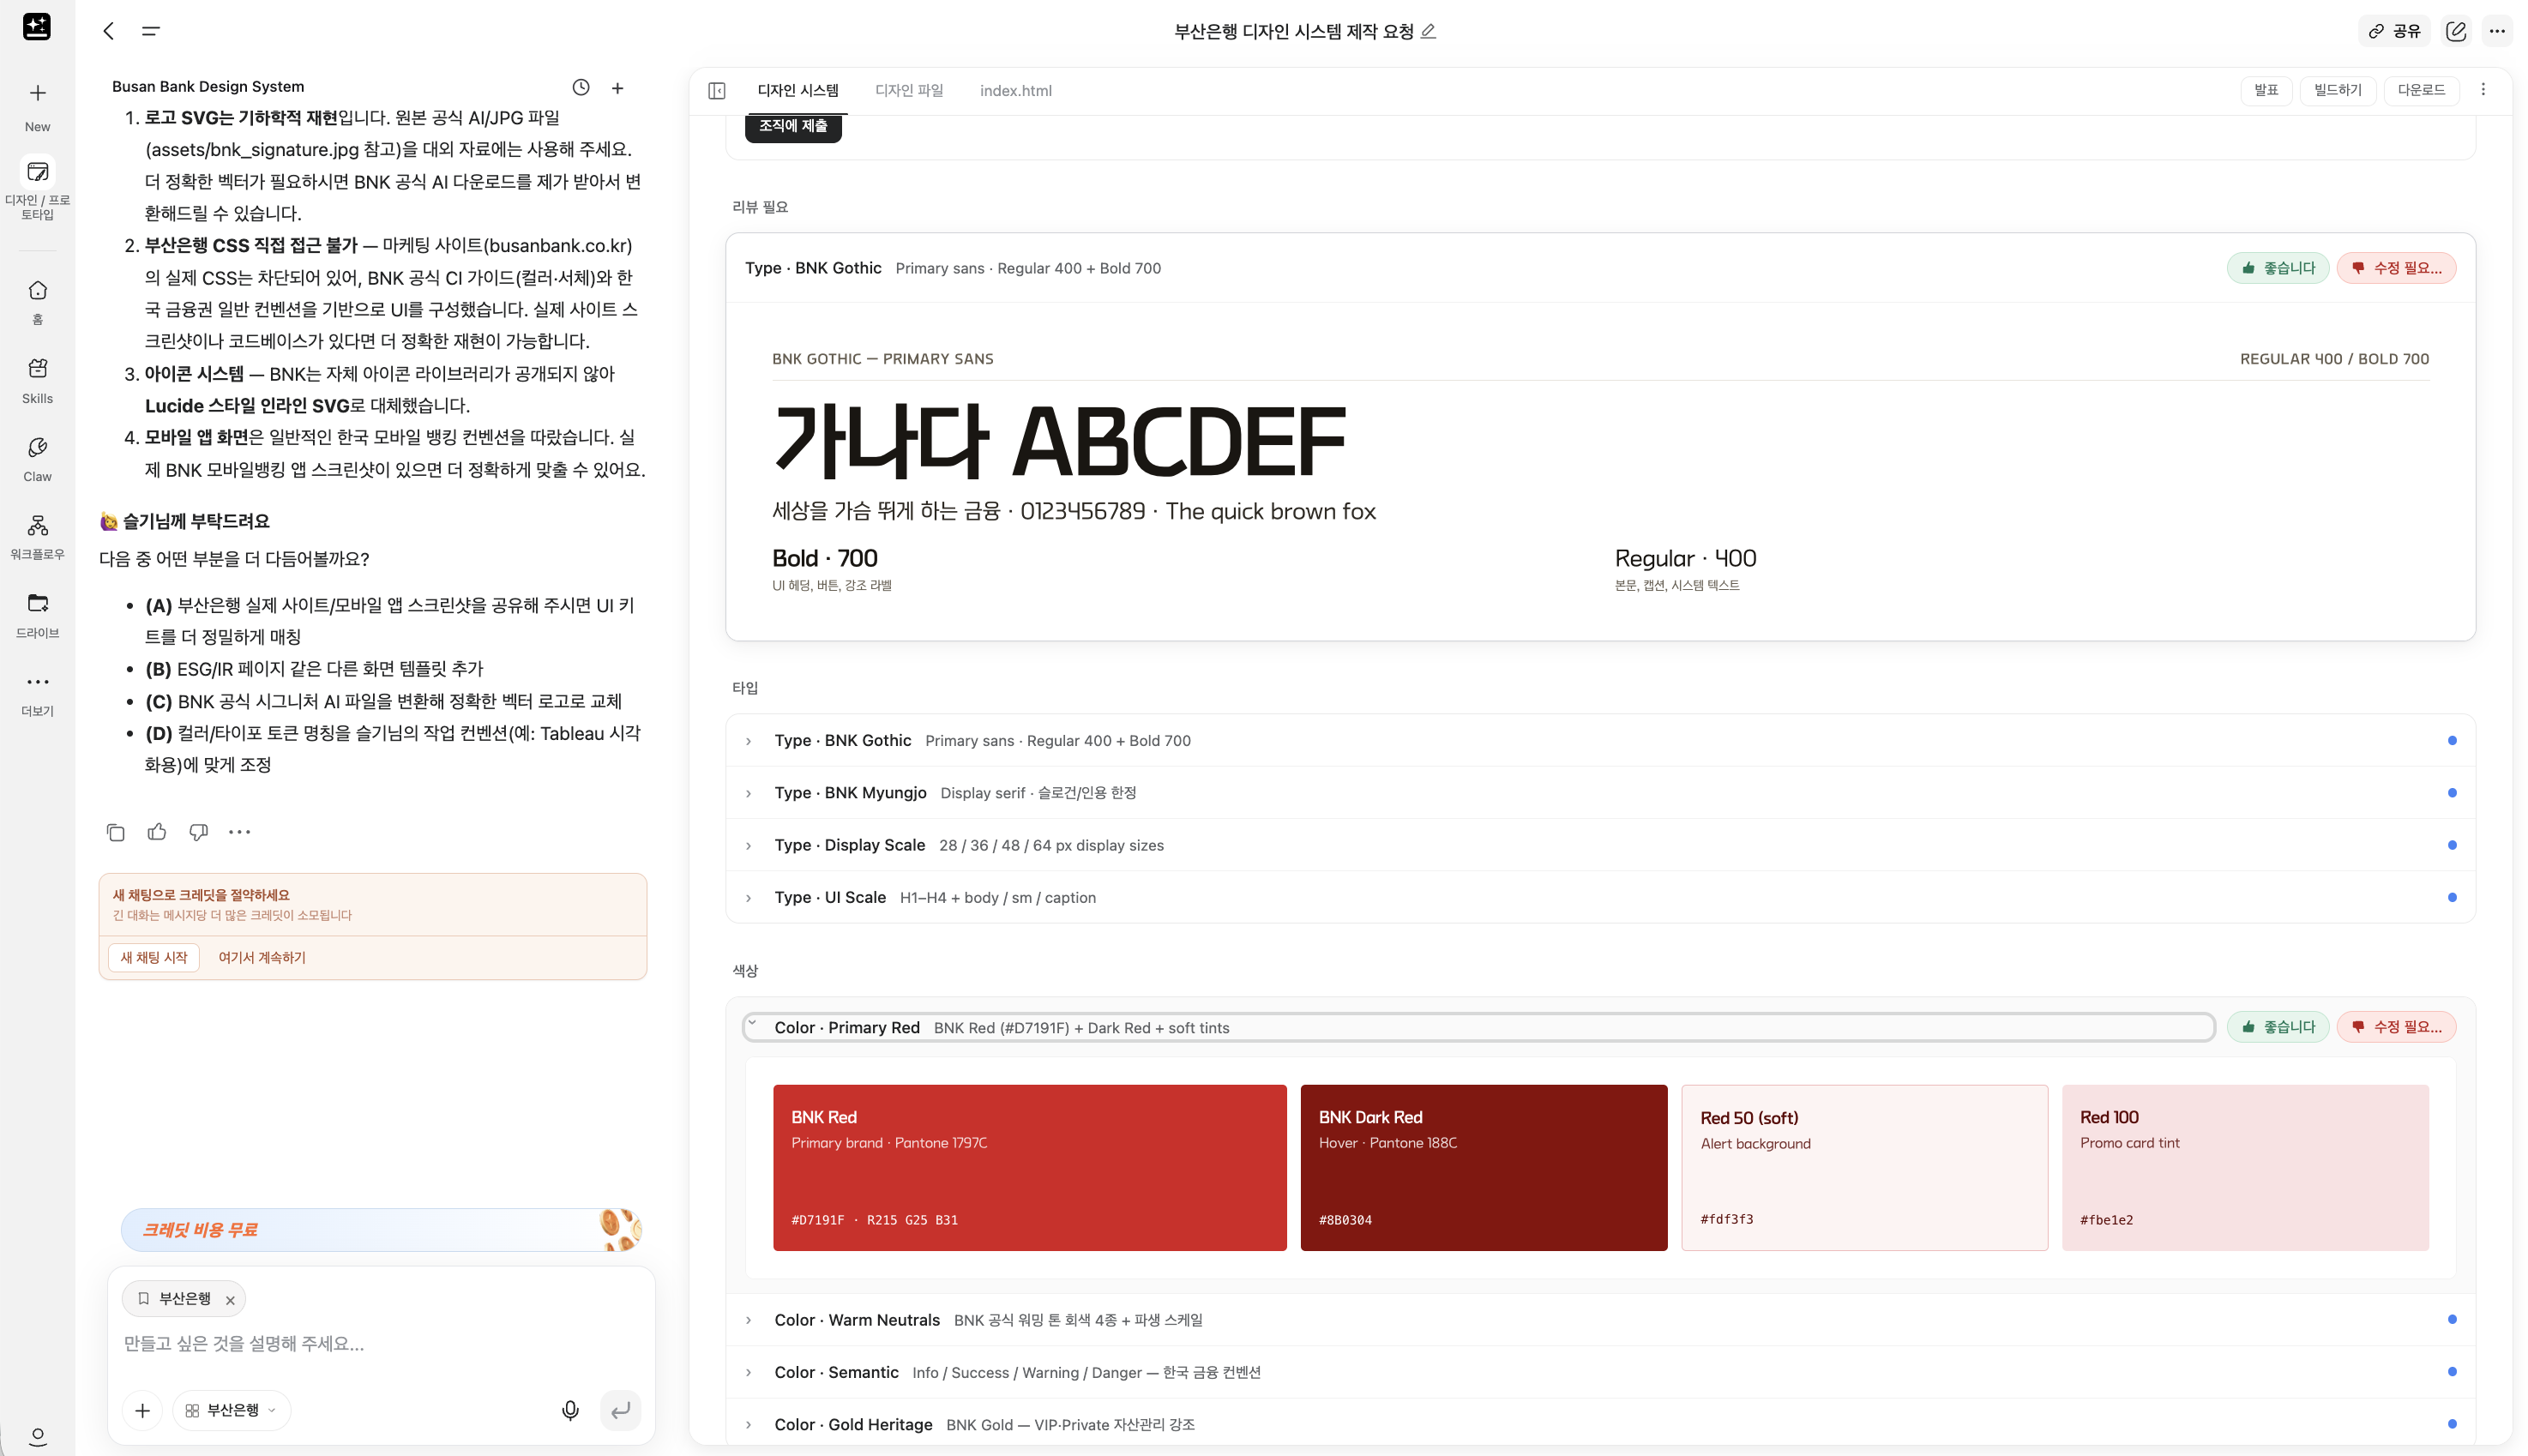
Task: Click the microphone voice input icon
Action: click(570, 1410)
